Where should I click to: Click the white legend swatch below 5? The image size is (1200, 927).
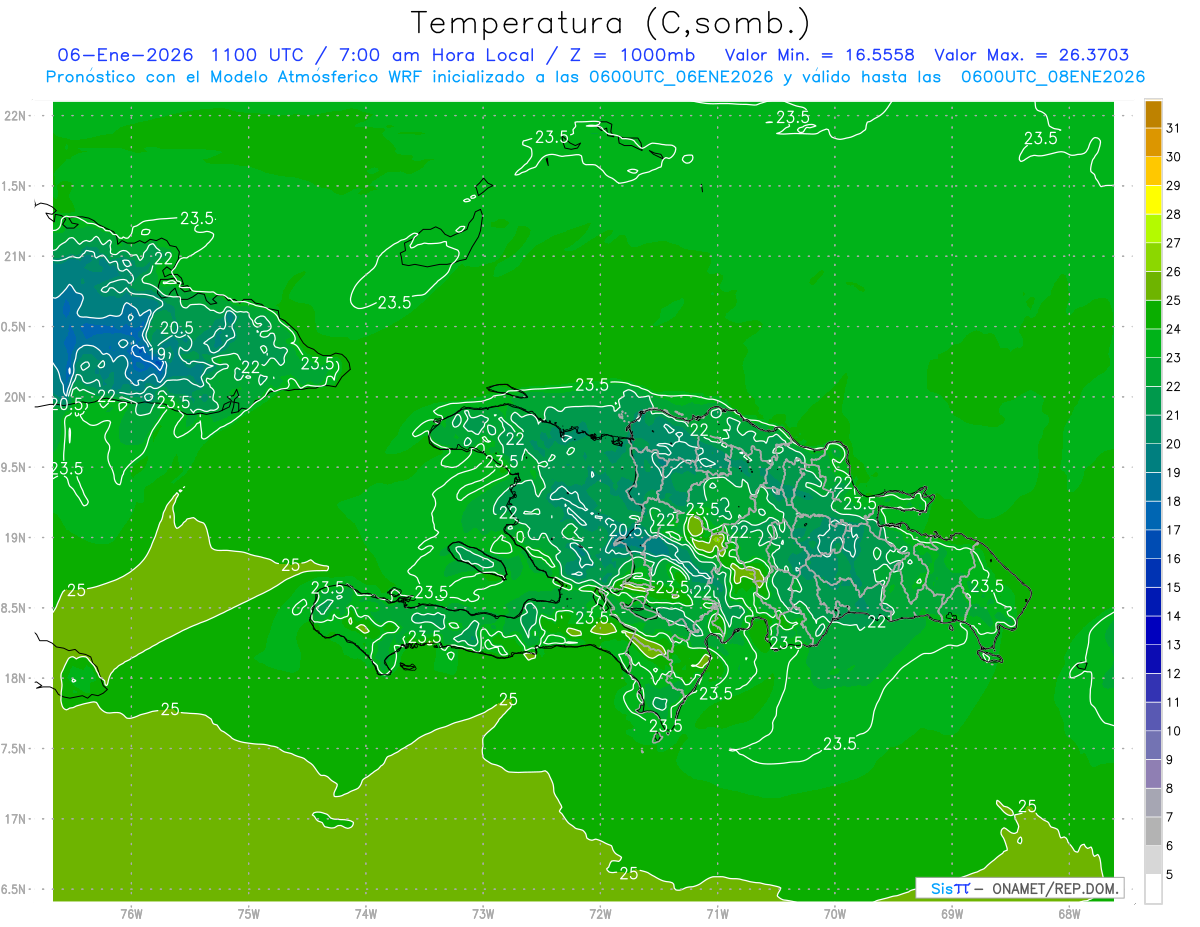click(1153, 889)
